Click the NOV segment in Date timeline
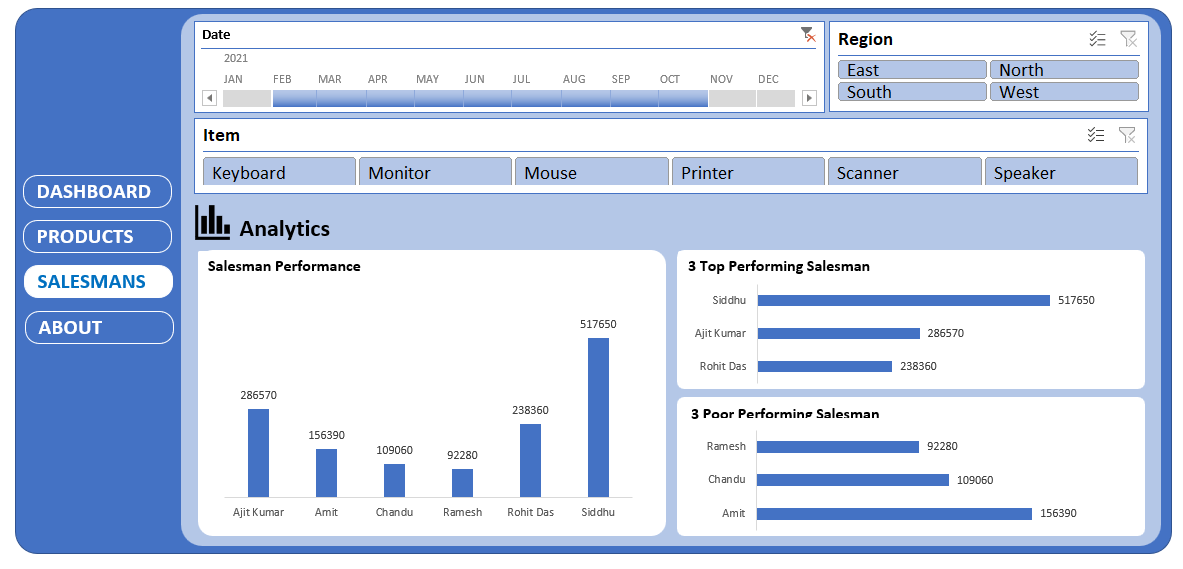Image resolution: width=1183 pixels, height=569 pixels. pyautogui.click(x=732, y=98)
